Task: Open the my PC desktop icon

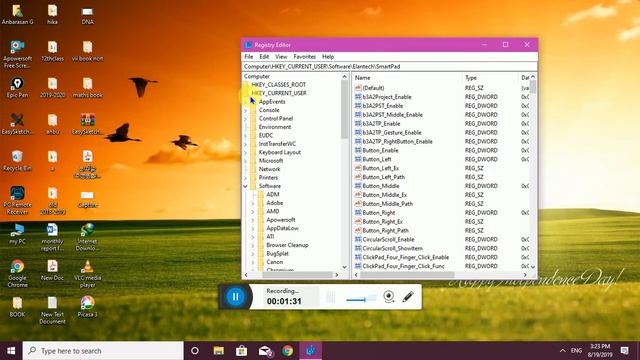Action: tap(17, 233)
